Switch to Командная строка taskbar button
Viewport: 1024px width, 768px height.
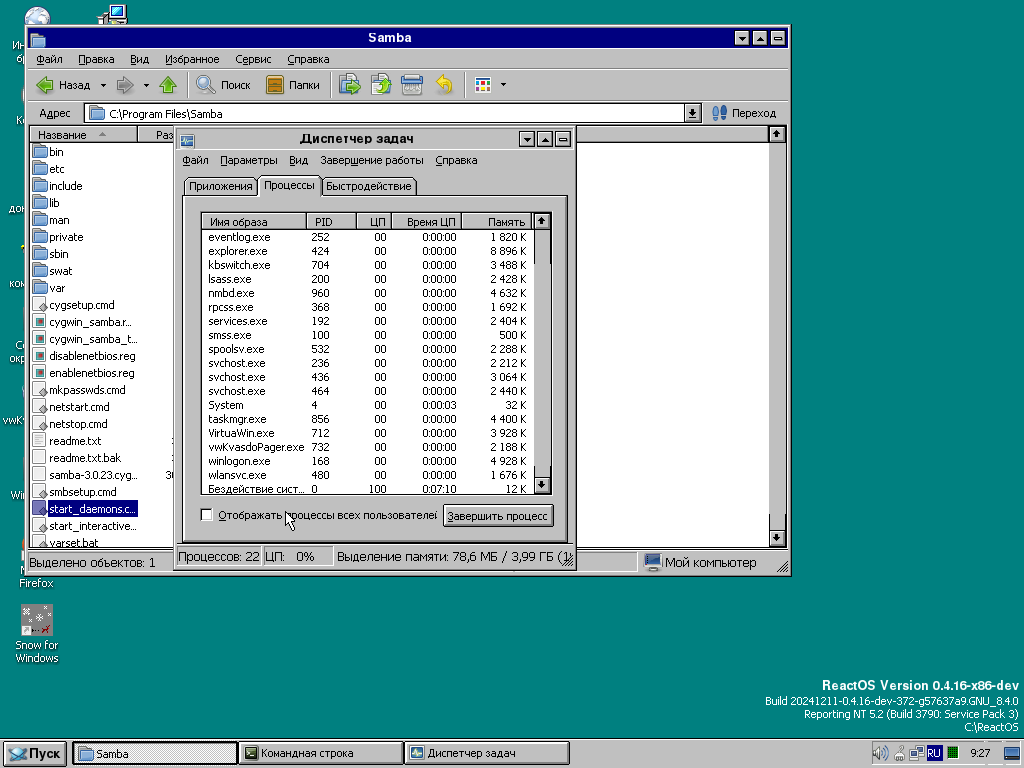click(321, 753)
